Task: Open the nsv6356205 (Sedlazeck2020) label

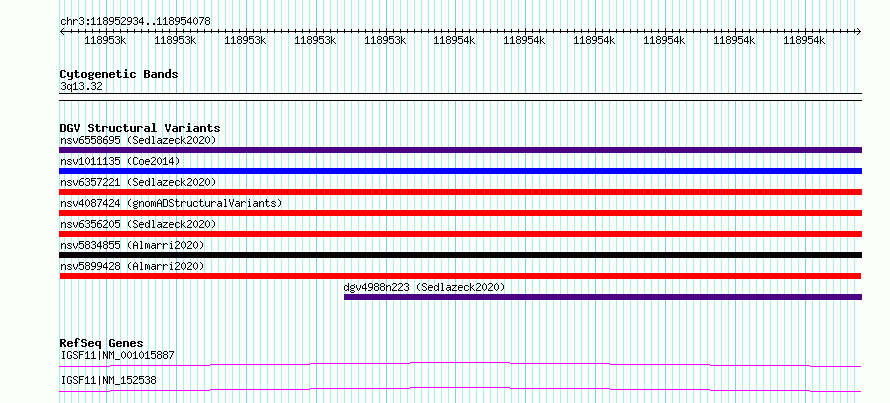Action: [138, 224]
